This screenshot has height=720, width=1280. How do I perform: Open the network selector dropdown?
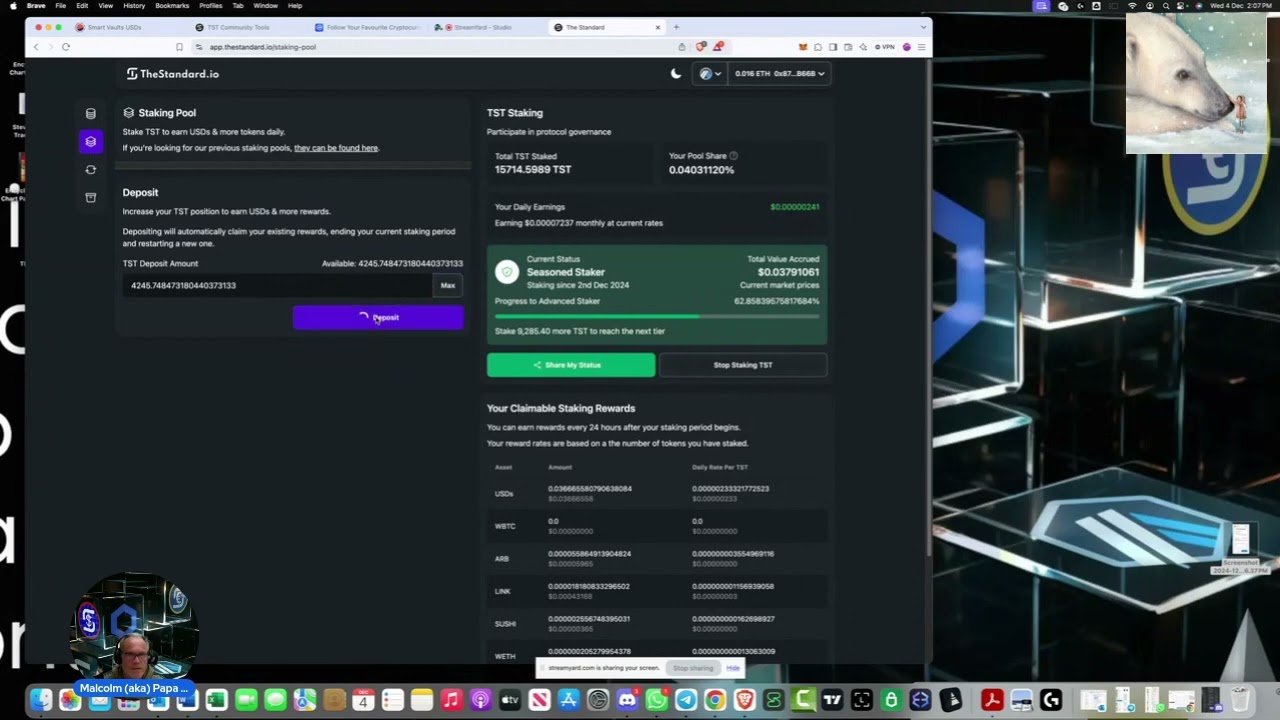(x=710, y=73)
